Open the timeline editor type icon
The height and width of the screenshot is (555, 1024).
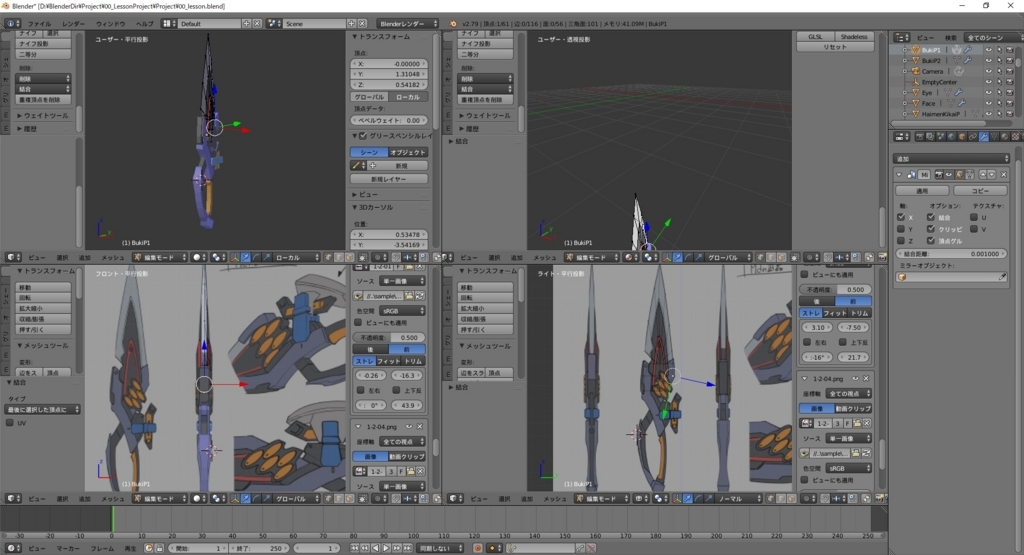[12, 548]
